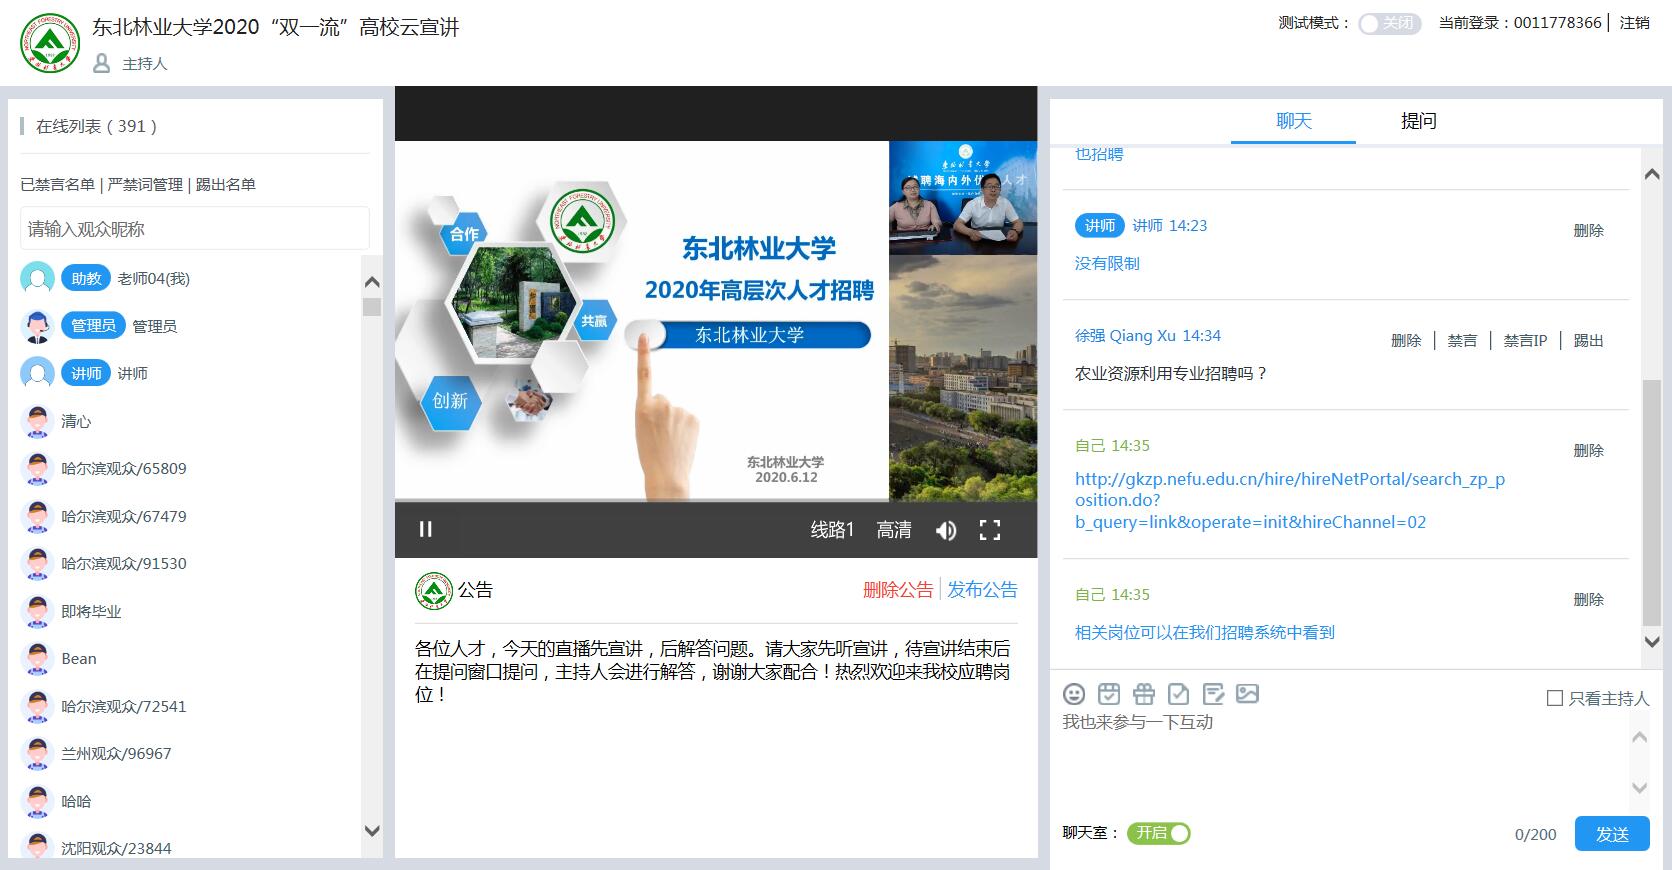Enter fullscreen video mode
This screenshot has height=870, width=1672.
(x=990, y=530)
